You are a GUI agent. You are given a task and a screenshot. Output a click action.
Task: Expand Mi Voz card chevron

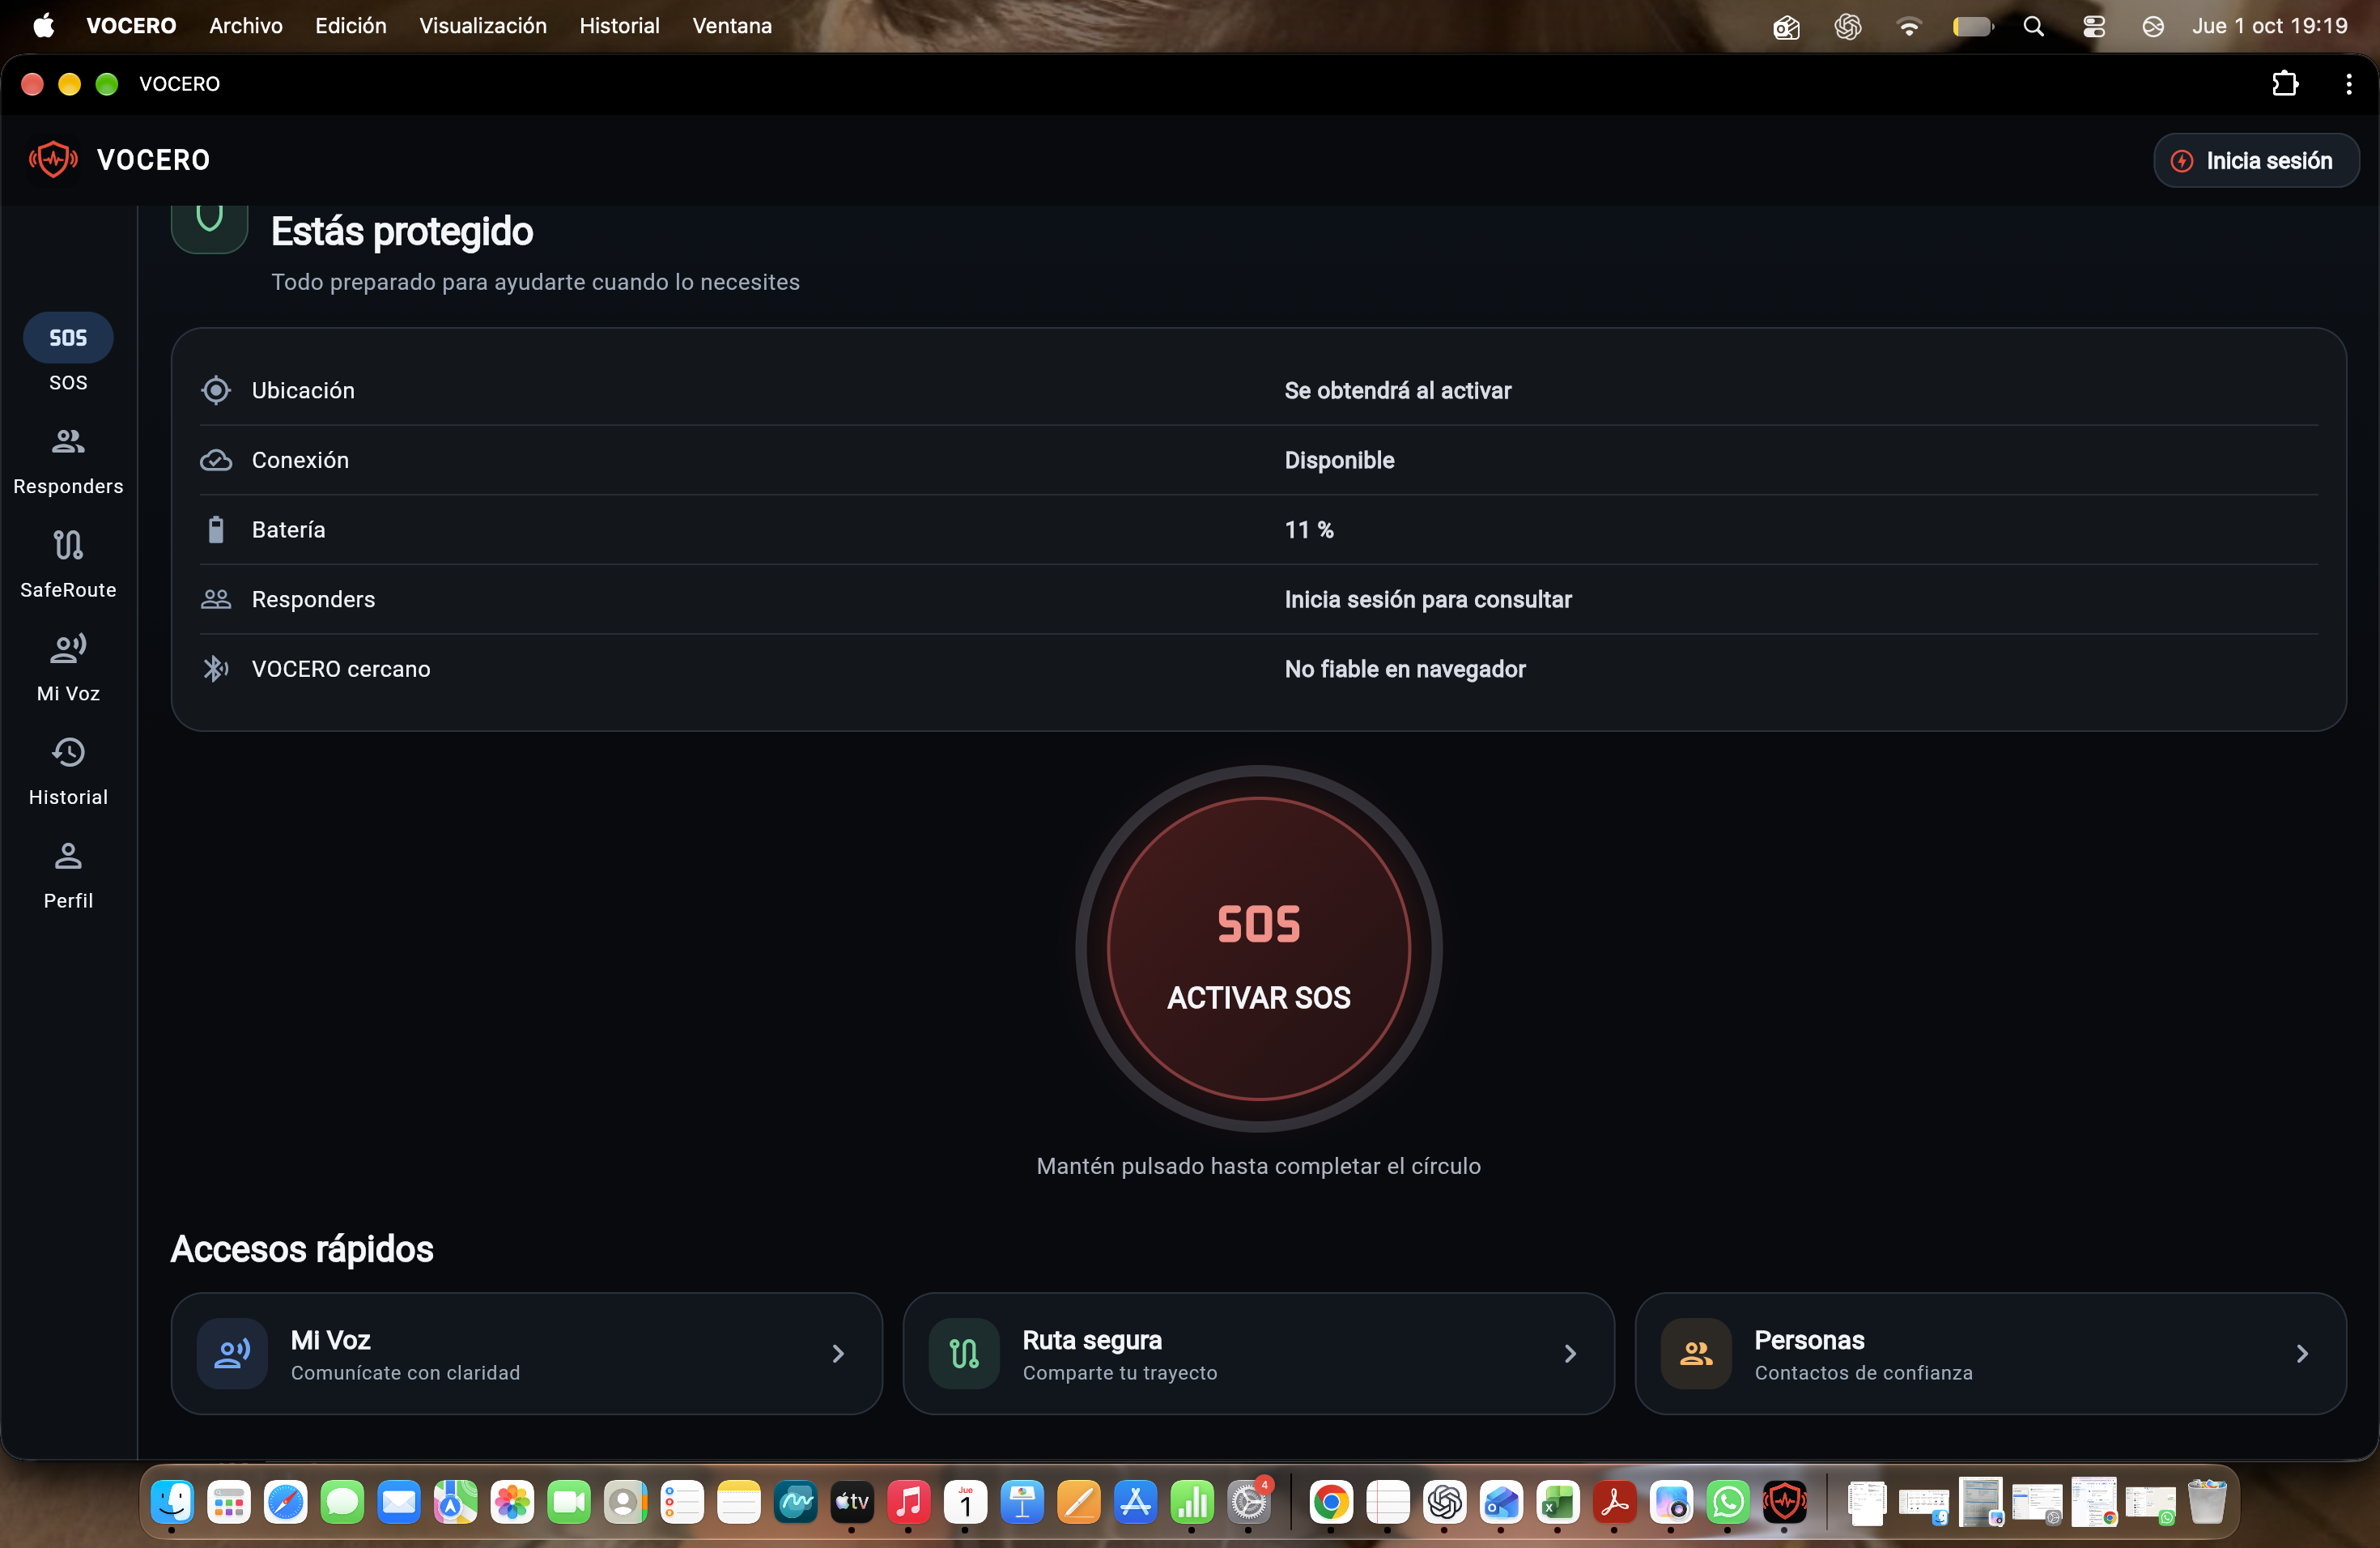pos(838,1353)
